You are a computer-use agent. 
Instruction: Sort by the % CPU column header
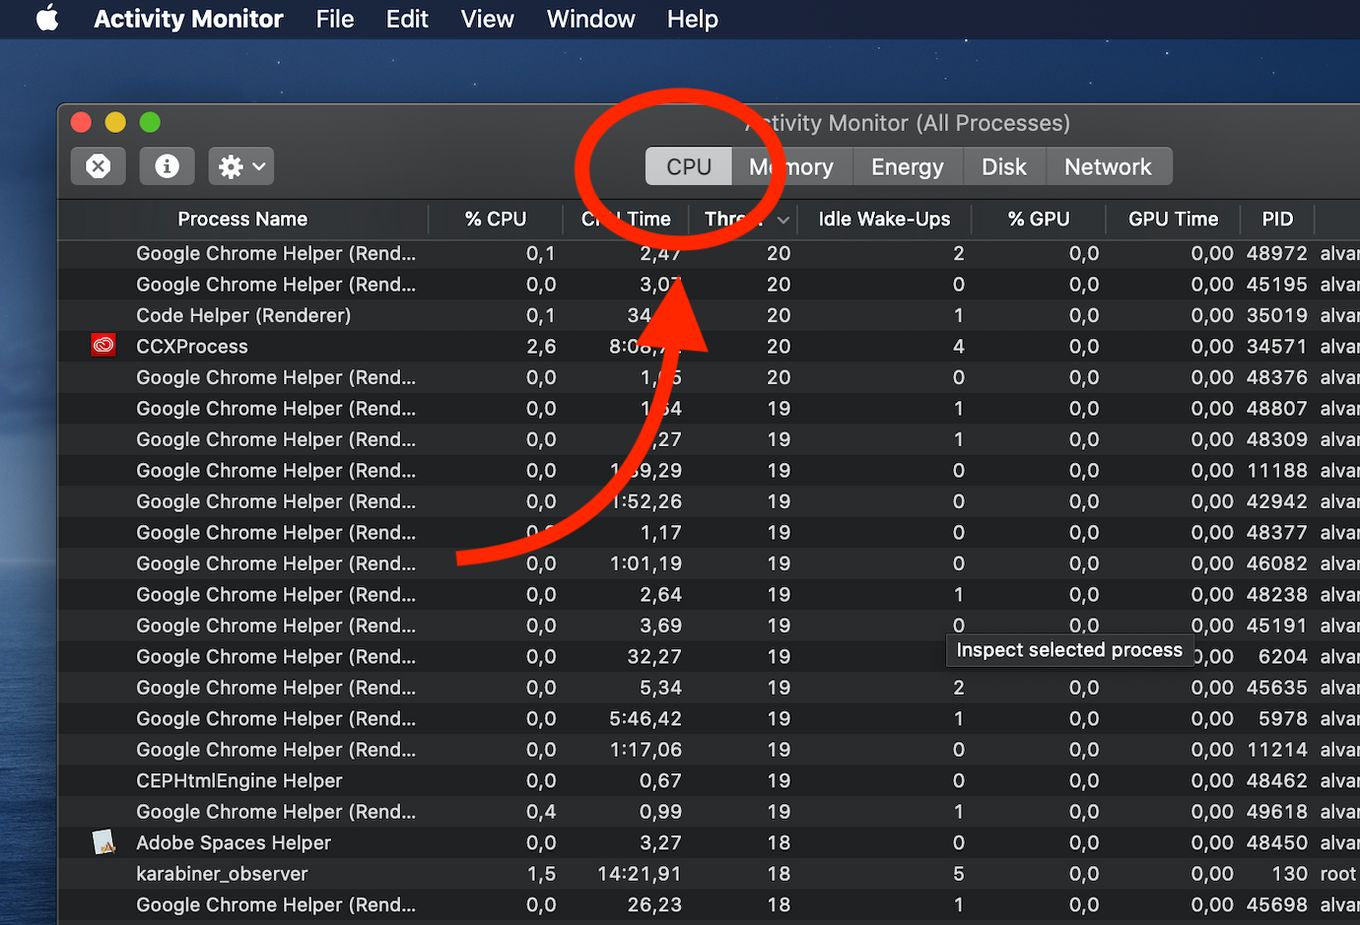(495, 219)
